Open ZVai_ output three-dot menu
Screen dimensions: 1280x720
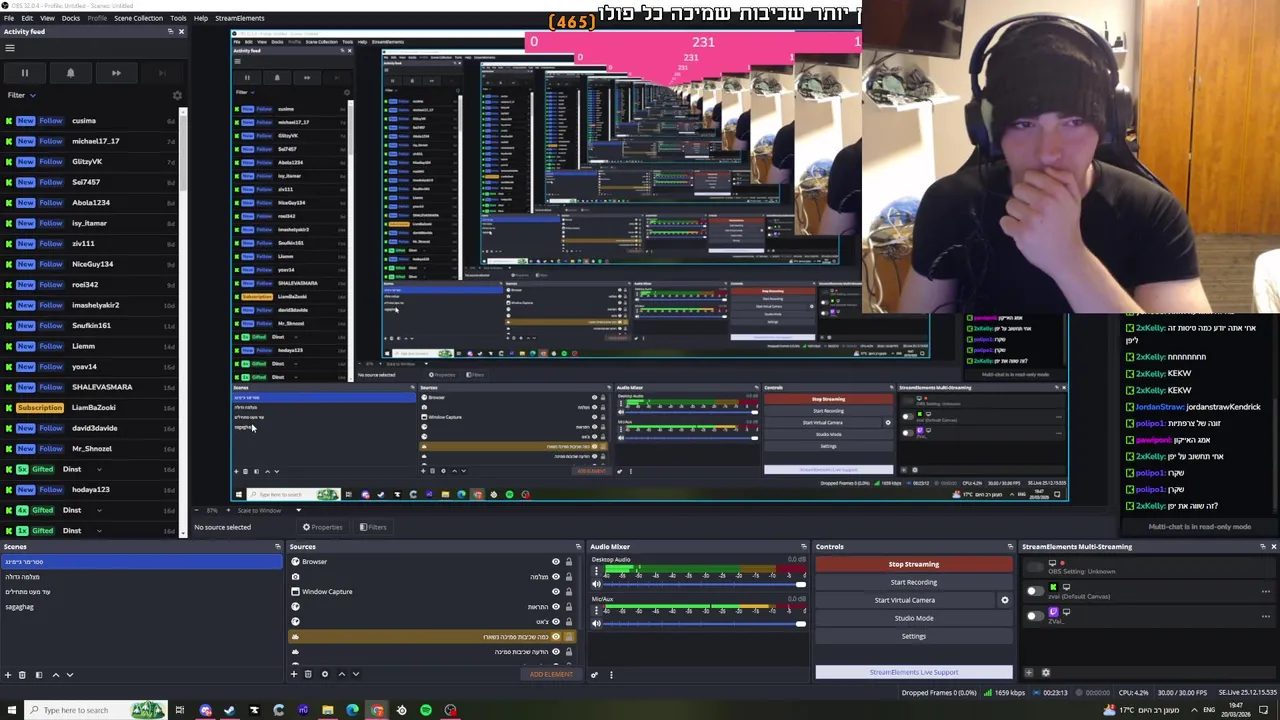[1266, 616]
